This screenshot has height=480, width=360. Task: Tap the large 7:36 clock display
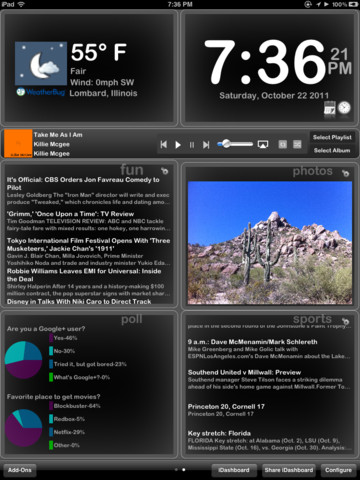pyautogui.click(x=265, y=62)
